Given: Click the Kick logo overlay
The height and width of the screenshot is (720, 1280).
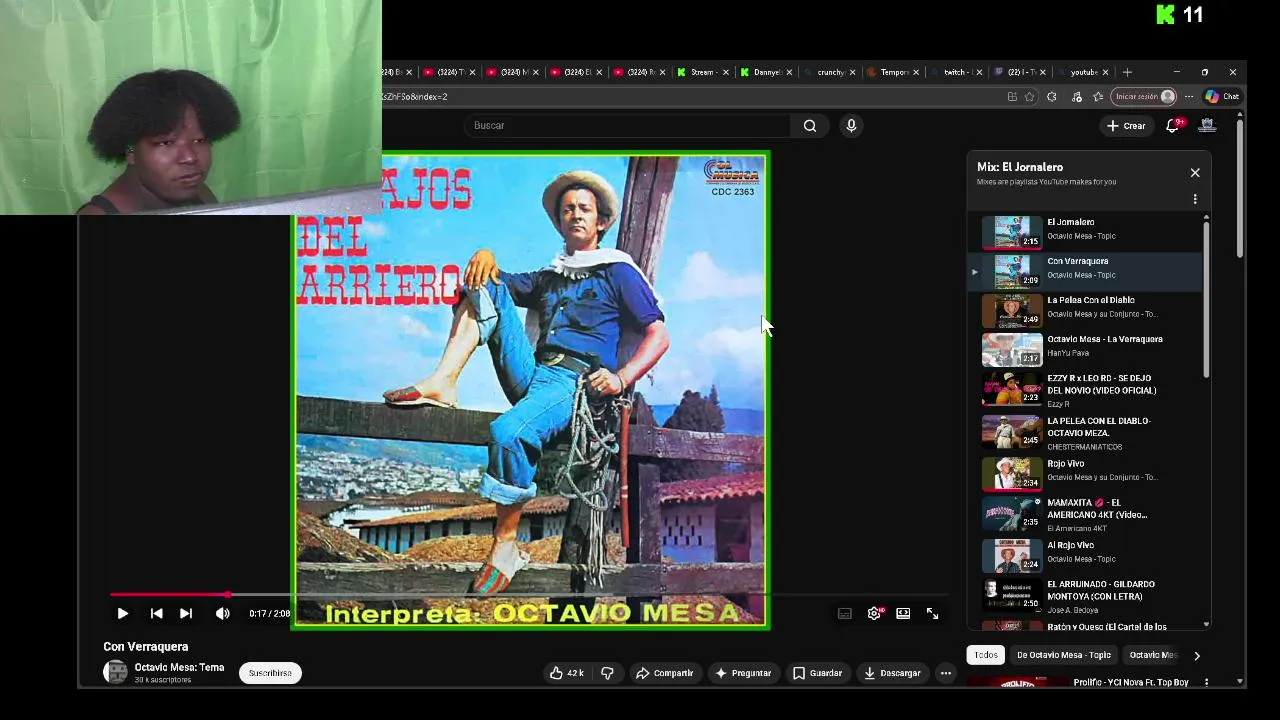Looking at the screenshot, I should tap(1166, 14).
